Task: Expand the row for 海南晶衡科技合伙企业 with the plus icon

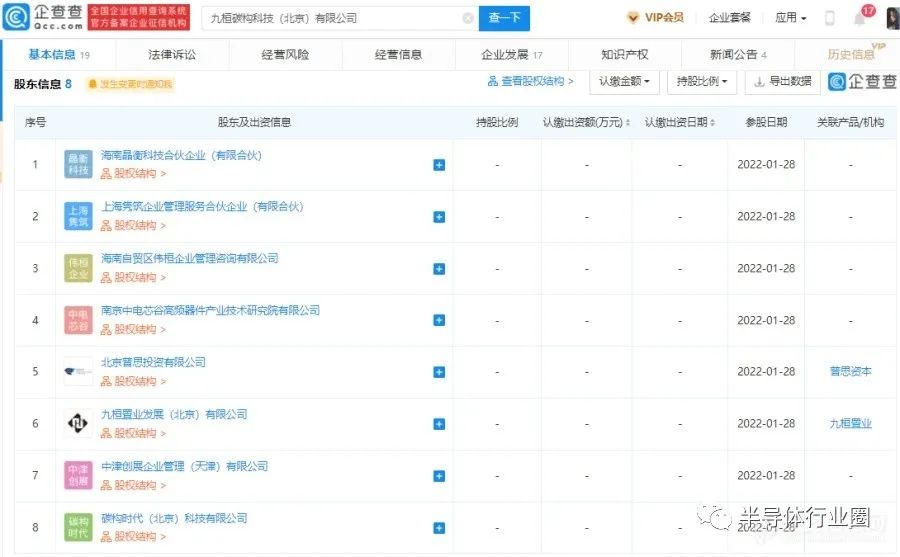Action: tap(439, 165)
